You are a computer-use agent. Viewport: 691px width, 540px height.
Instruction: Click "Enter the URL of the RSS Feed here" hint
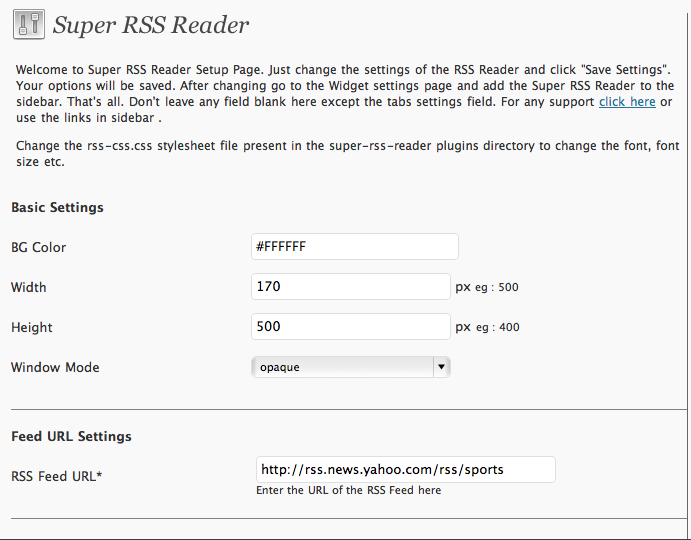[x=349, y=490]
